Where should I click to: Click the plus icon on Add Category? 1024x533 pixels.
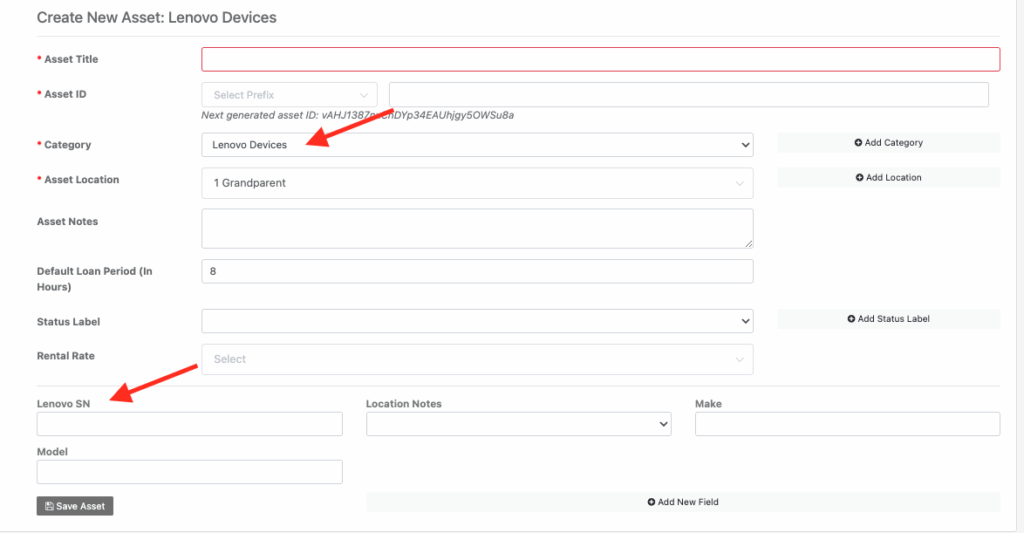pos(858,143)
